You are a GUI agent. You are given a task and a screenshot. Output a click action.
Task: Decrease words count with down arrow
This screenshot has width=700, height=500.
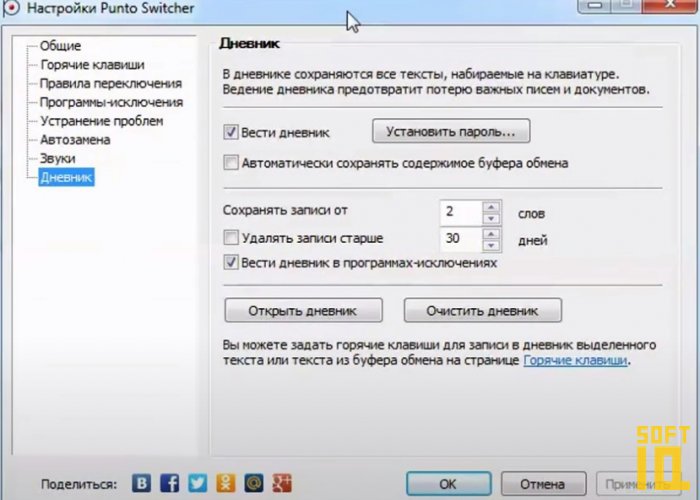click(491, 218)
